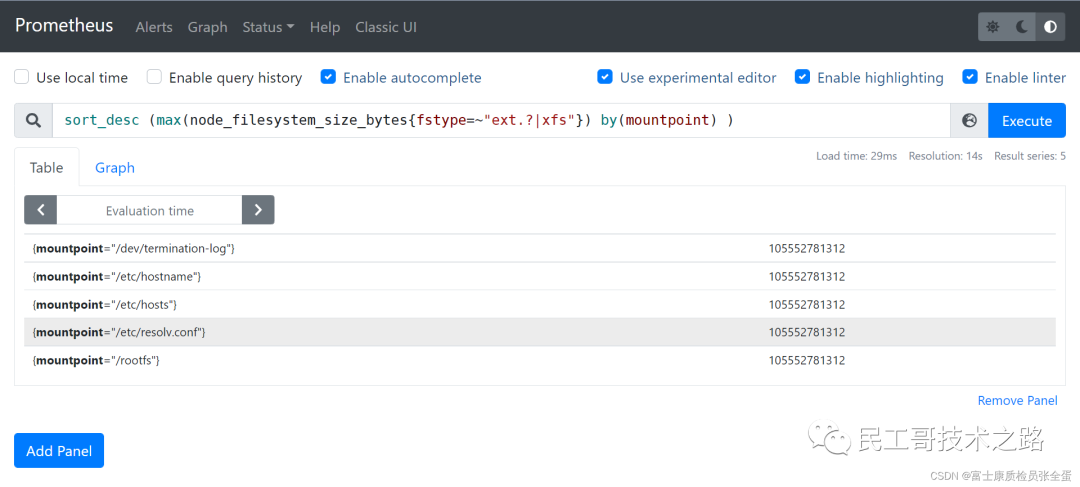Add a new panel
The height and width of the screenshot is (487, 1080).
[x=59, y=450]
